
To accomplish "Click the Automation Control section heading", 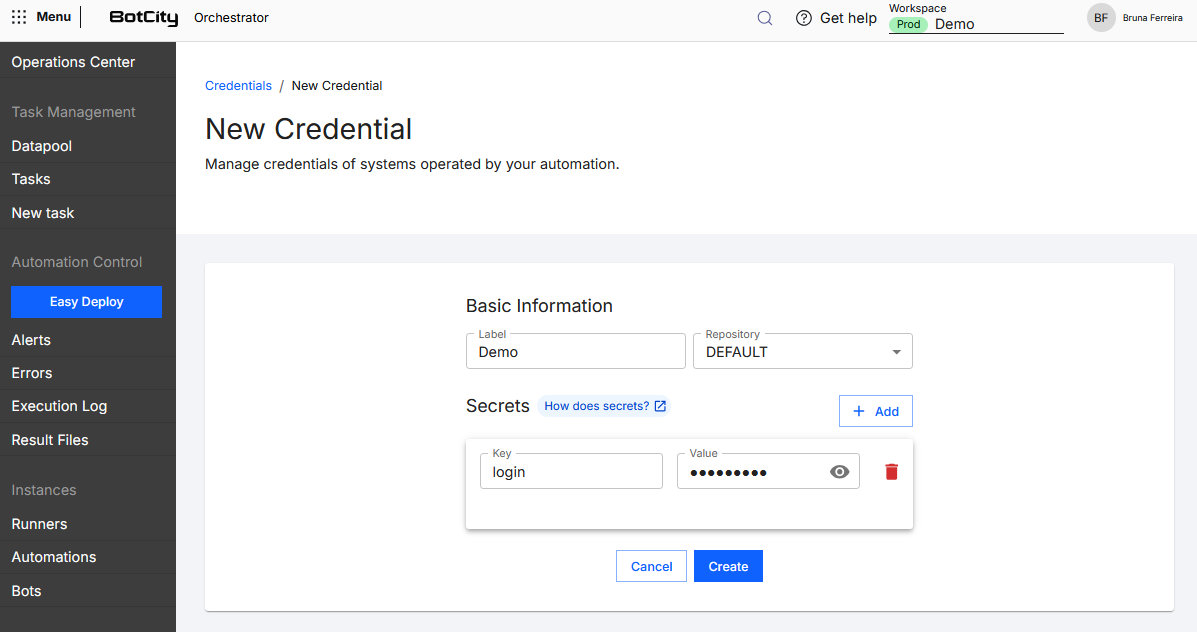I will tap(76, 262).
